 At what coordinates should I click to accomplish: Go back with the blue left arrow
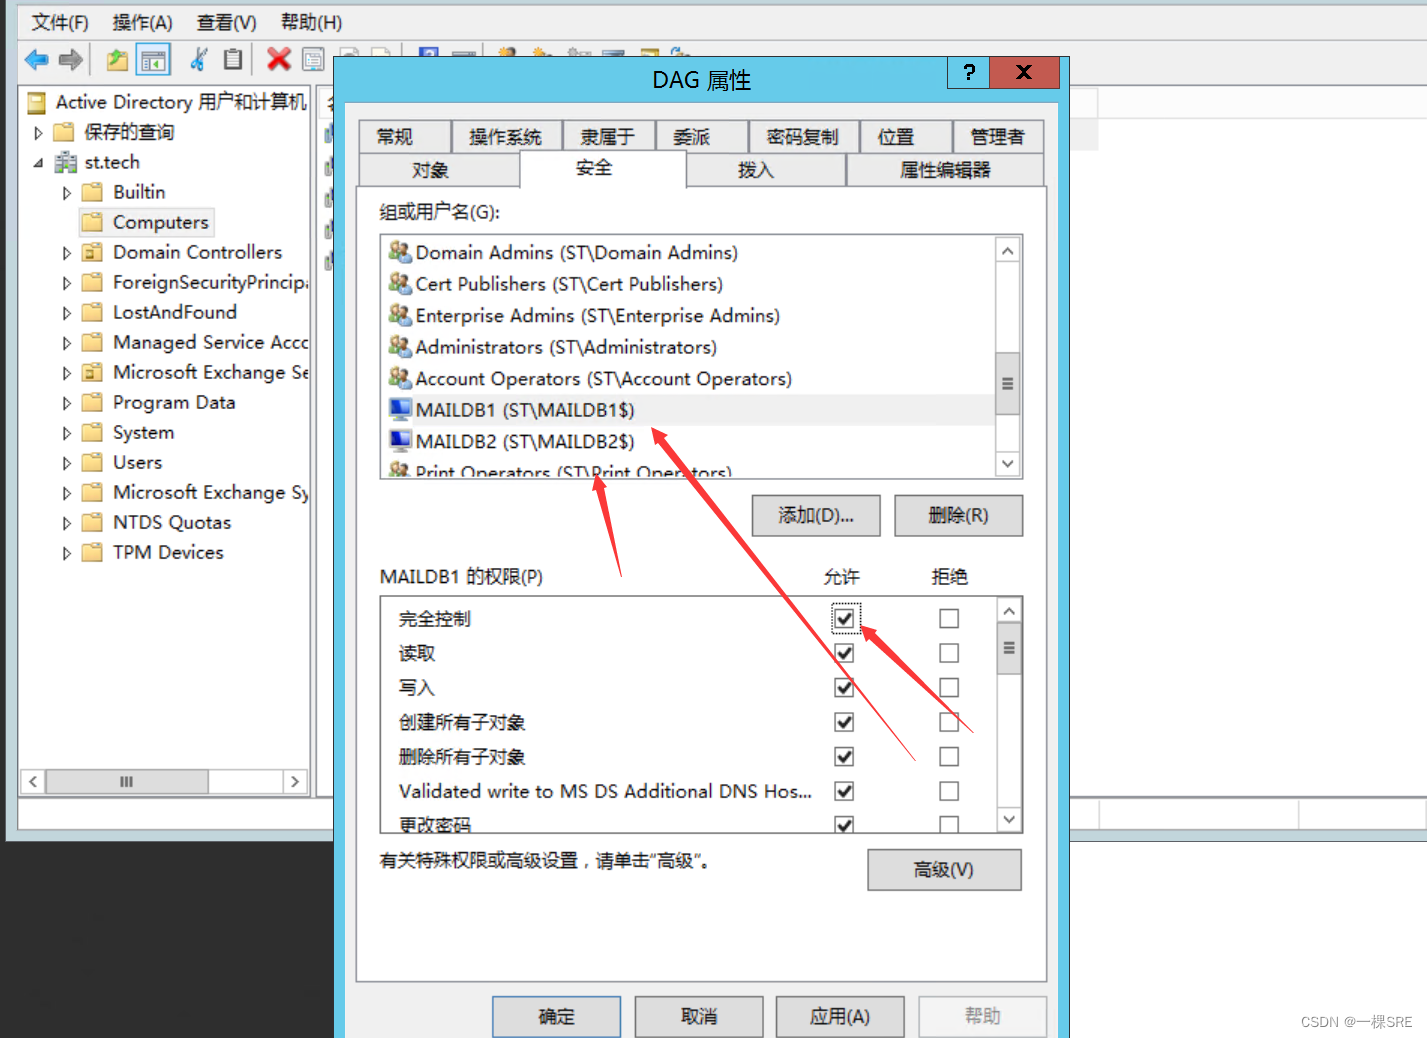click(37, 60)
